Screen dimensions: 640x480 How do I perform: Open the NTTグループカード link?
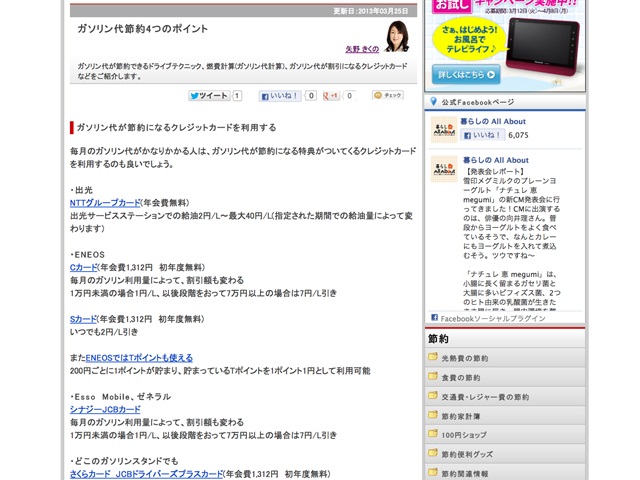click(x=105, y=203)
